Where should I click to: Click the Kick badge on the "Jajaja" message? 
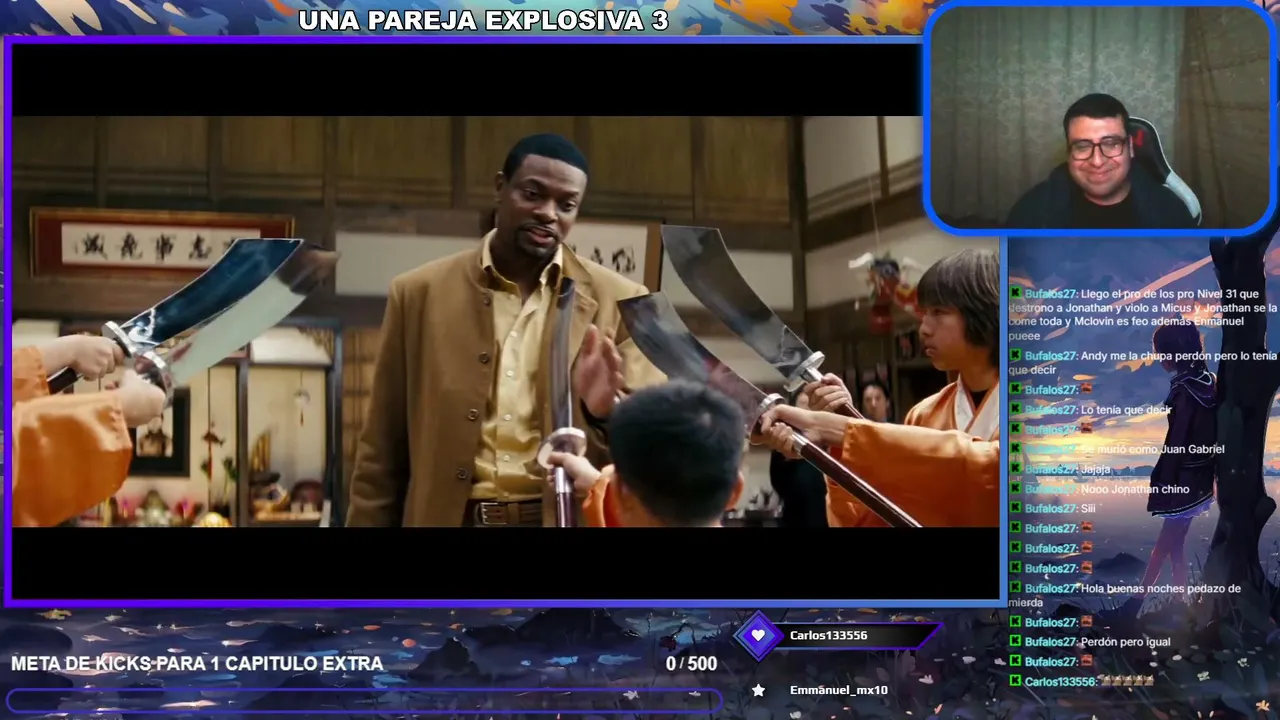point(1016,469)
